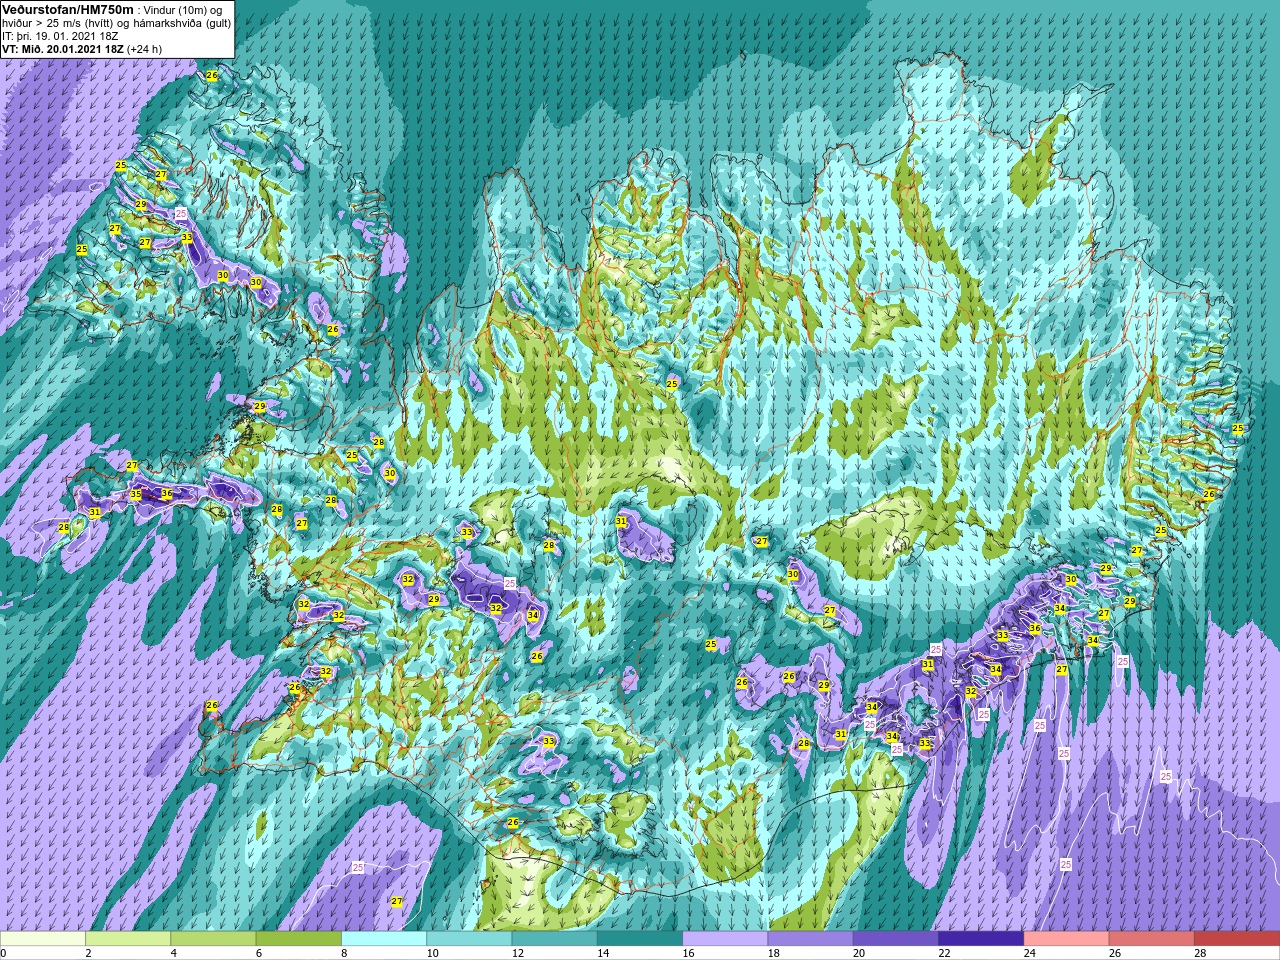The image size is (1280, 960).
Task: Click the light pink 24–26 legend swatch
Action: pyautogui.click(x=1066, y=939)
